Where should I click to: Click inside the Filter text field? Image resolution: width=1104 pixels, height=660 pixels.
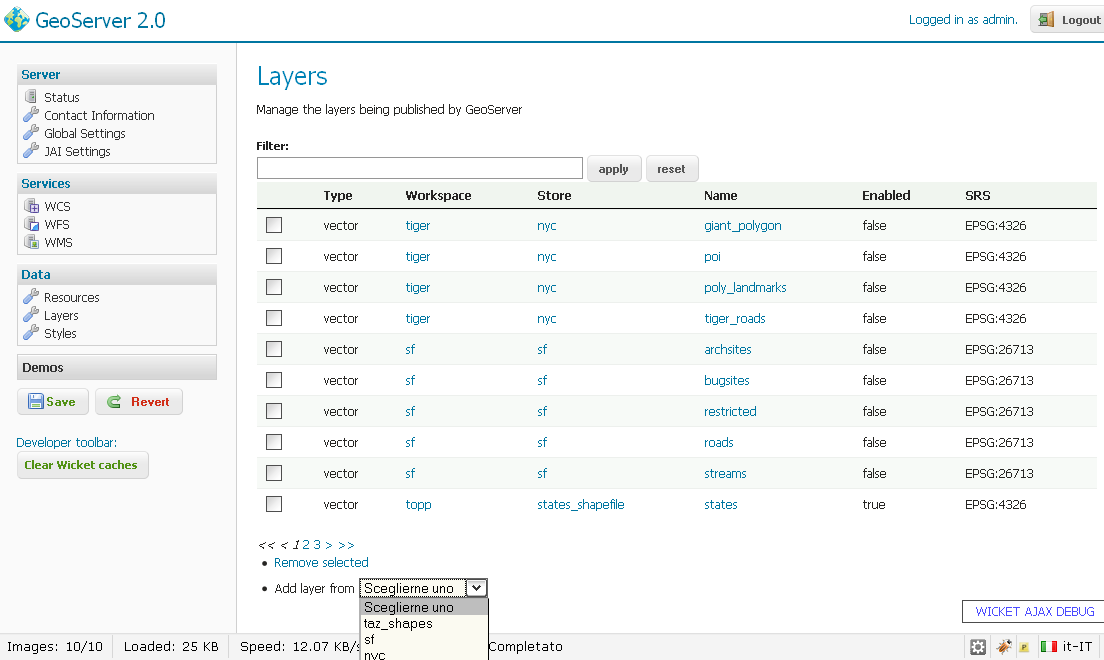(420, 168)
